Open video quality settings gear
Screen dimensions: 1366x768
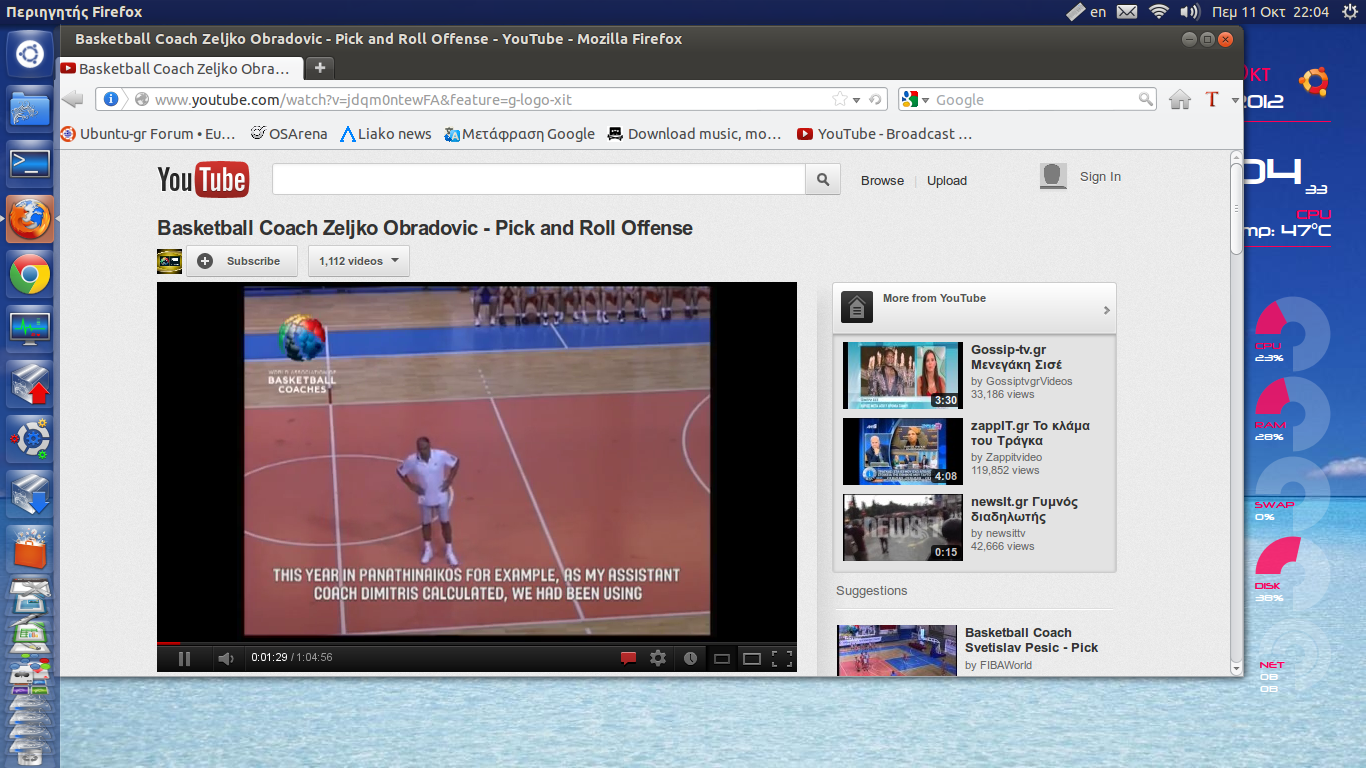[658, 658]
